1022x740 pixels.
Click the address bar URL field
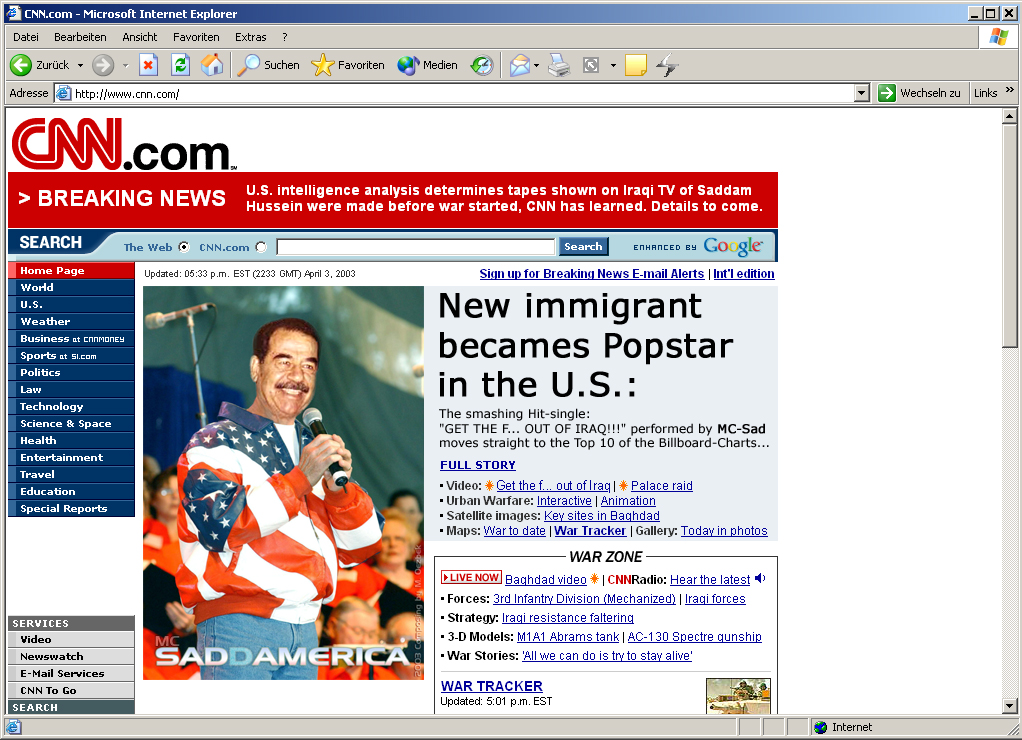click(454, 93)
